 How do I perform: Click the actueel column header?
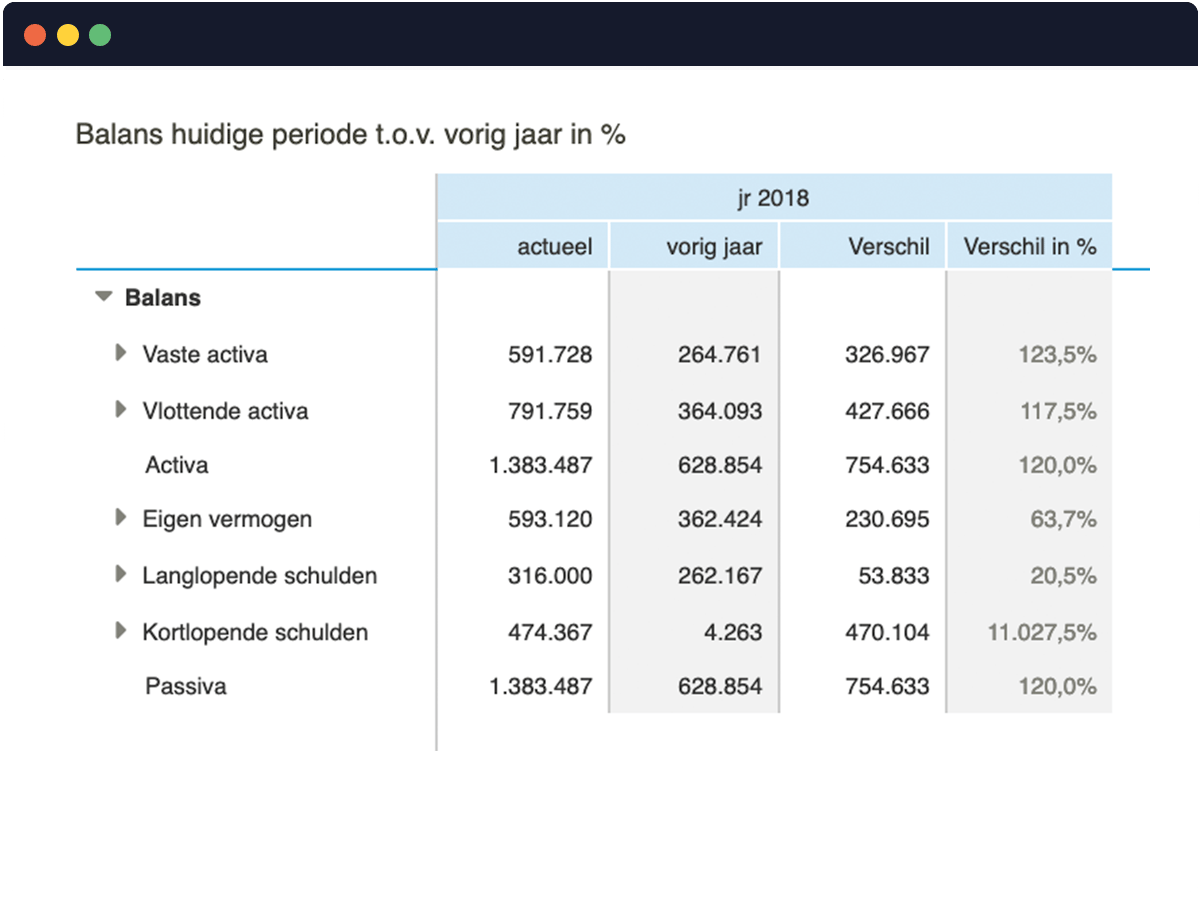click(x=552, y=245)
